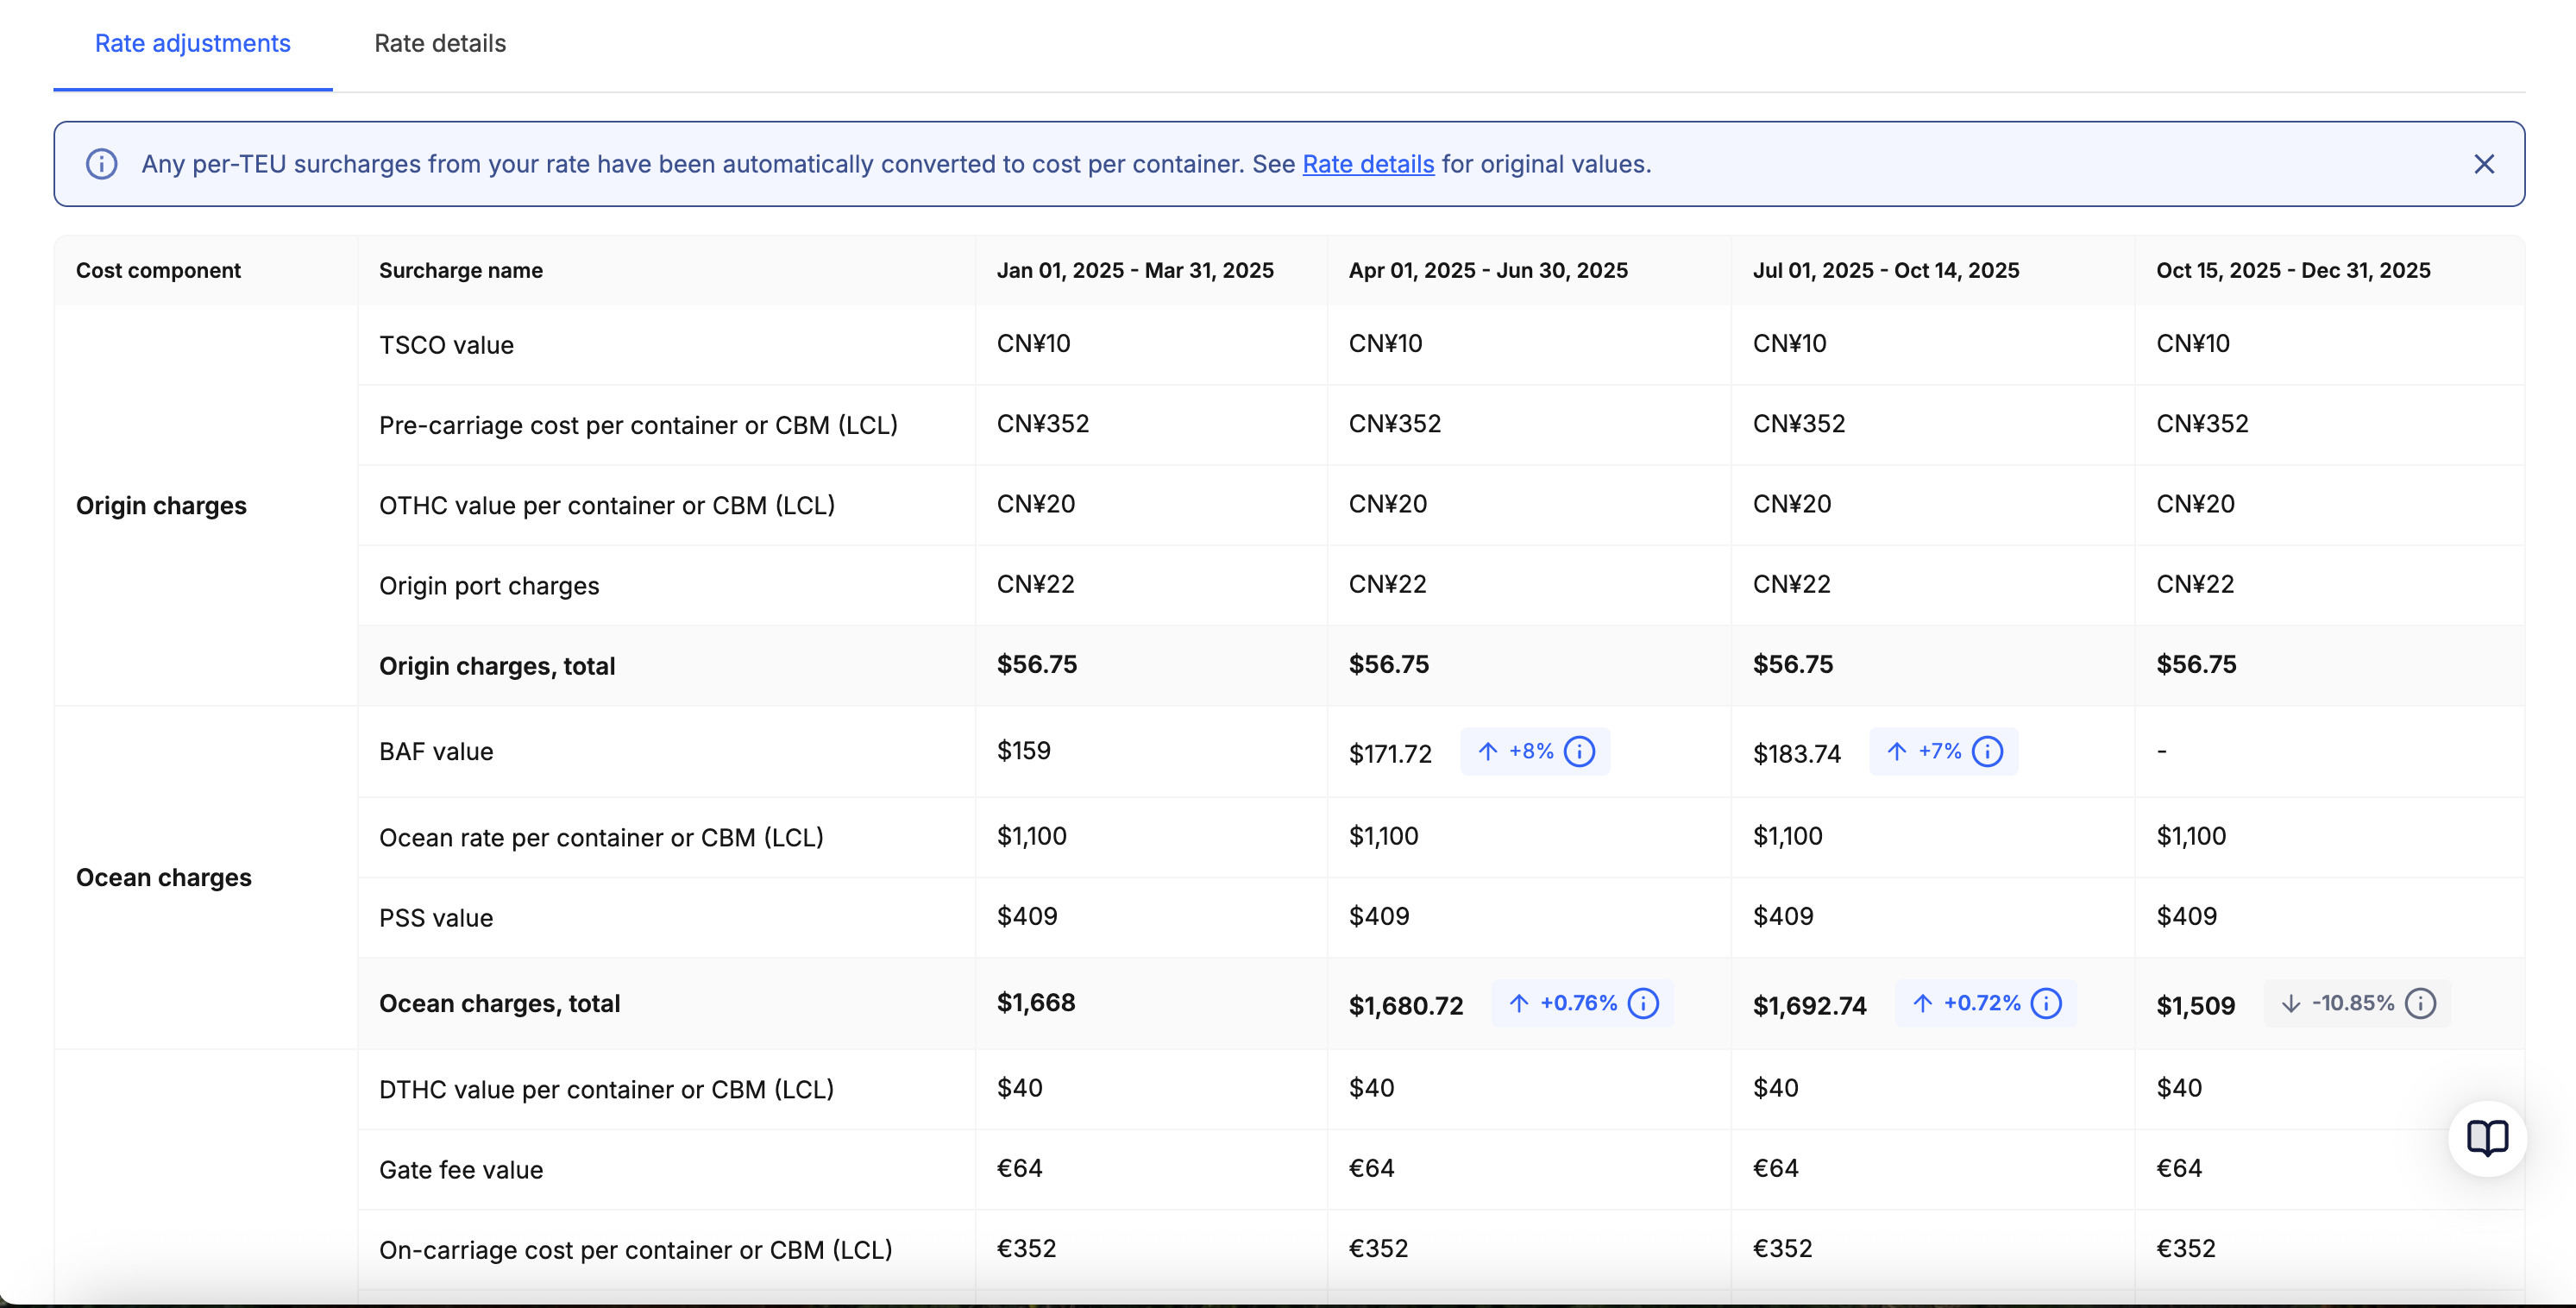Click the banner's info circle icon

(101, 164)
